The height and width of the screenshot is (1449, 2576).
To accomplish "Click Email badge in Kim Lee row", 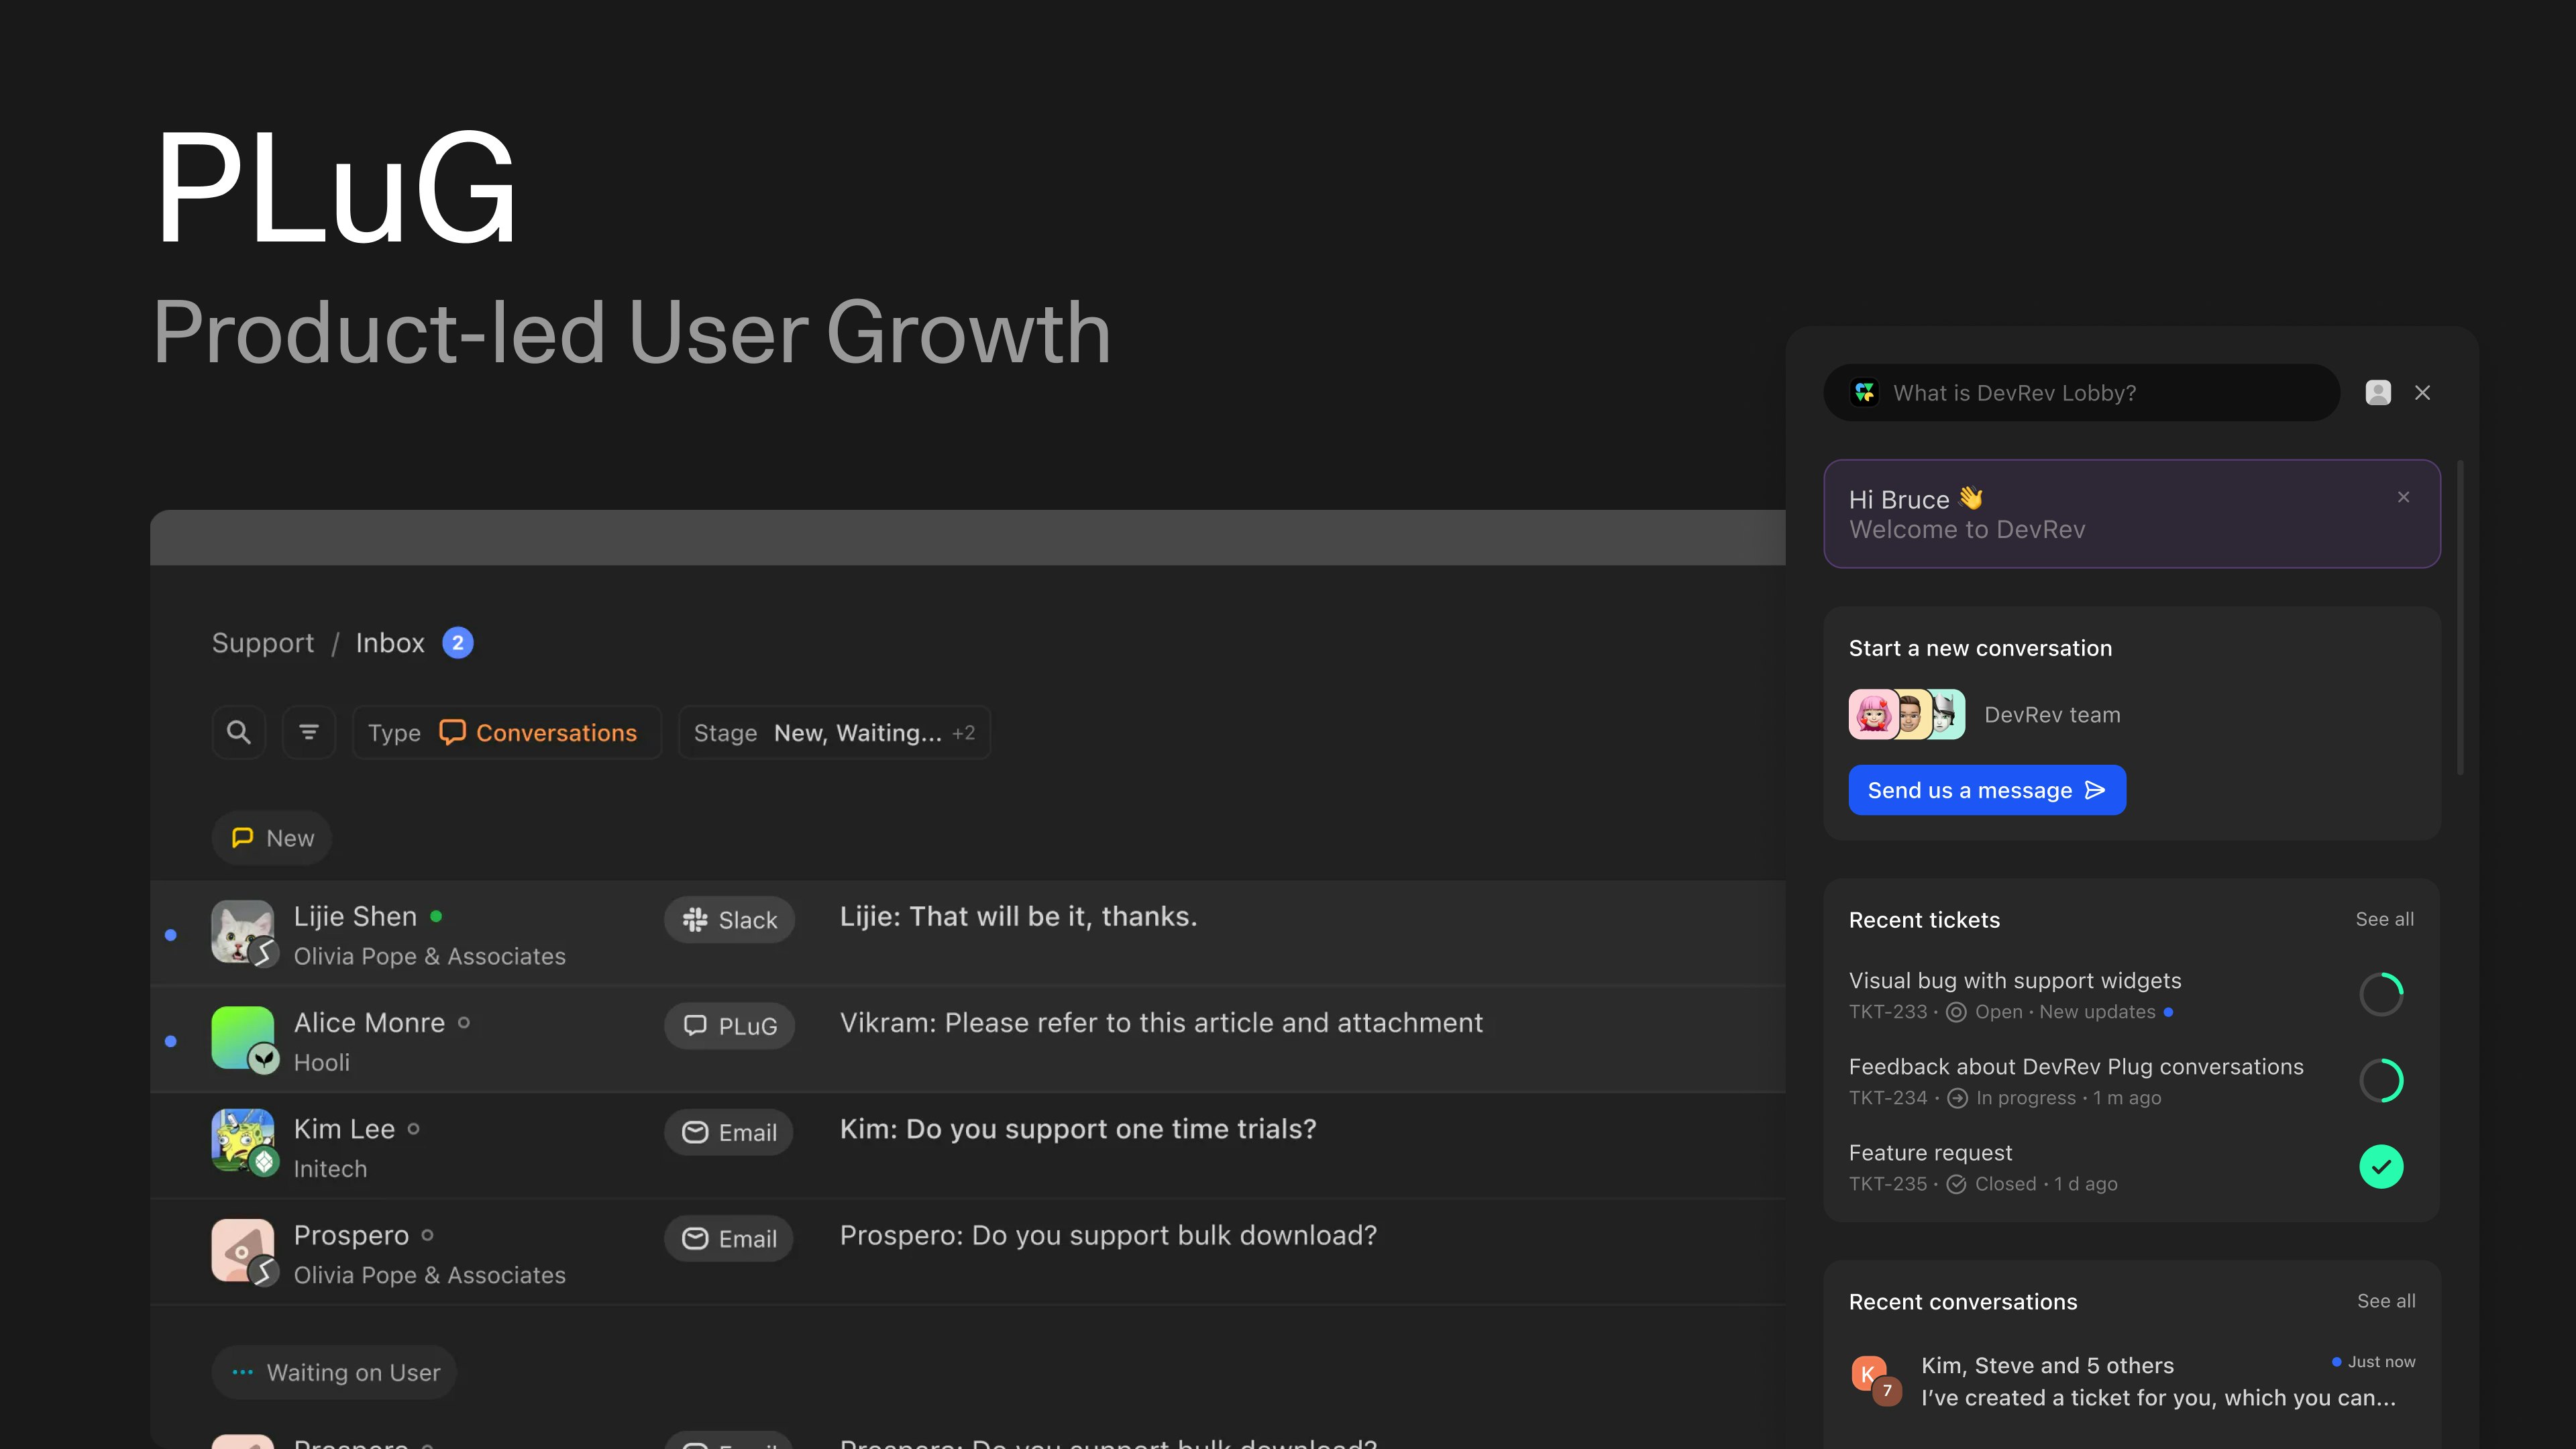I will (729, 1132).
